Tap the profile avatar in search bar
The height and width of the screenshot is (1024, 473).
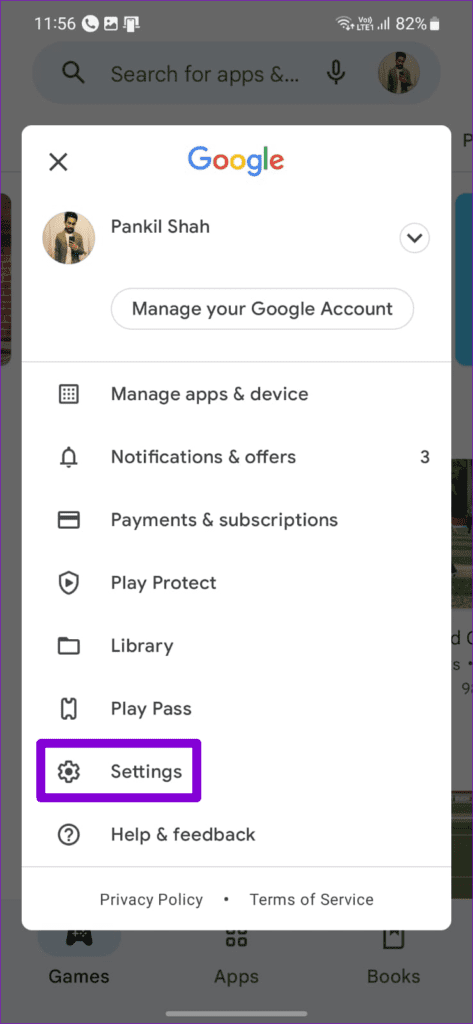coord(399,73)
